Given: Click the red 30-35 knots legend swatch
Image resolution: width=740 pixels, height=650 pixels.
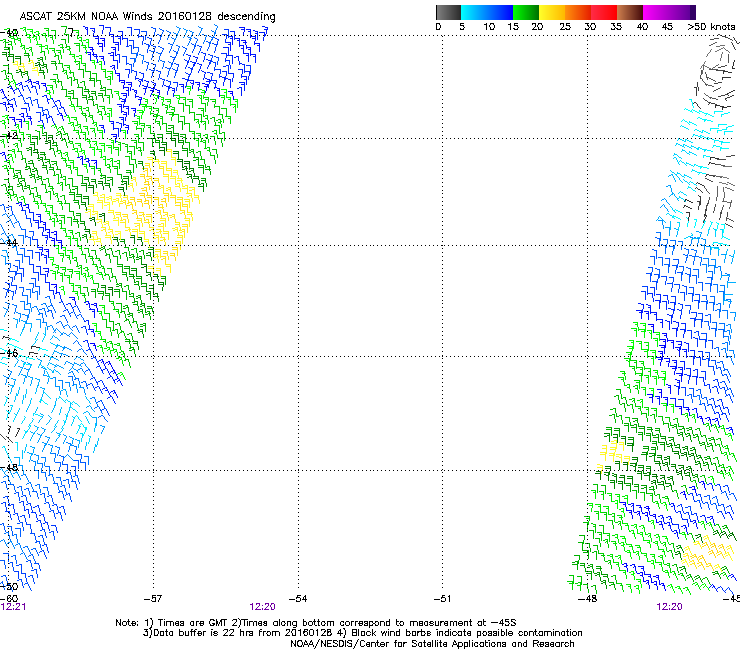Looking at the screenshot, I should 604,12.
